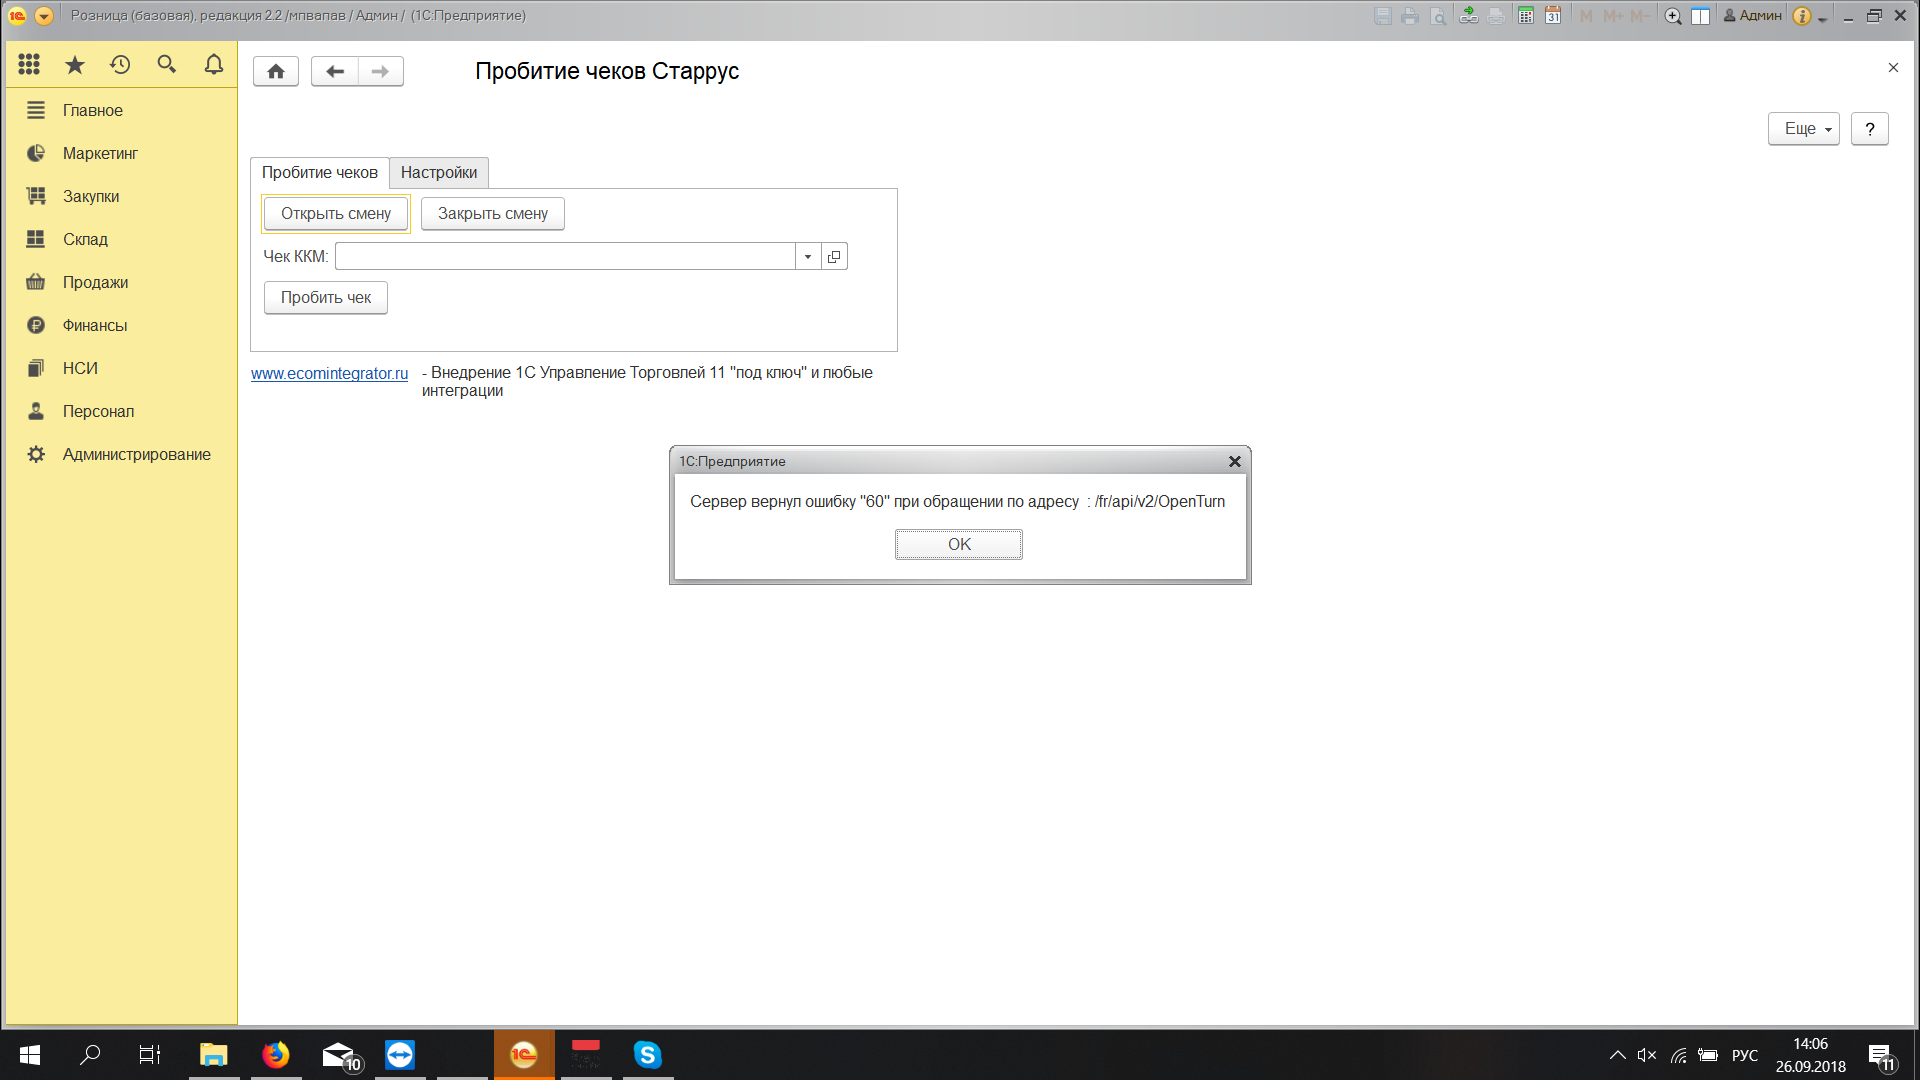Screen dimensions: 1920x1080
Task: Toggle the panel layout split icon
Action: pyautogui.click(x=1700, y=16)
